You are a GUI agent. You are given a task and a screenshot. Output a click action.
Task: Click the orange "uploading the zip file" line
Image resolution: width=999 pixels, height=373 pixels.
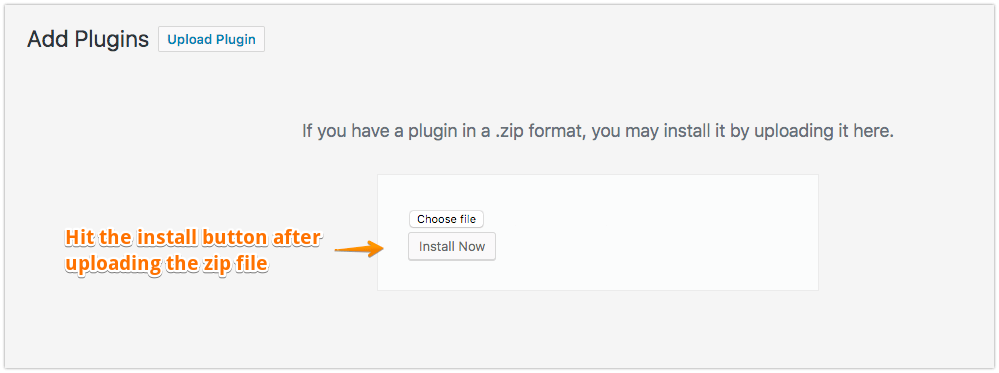(x=166, y=263)
